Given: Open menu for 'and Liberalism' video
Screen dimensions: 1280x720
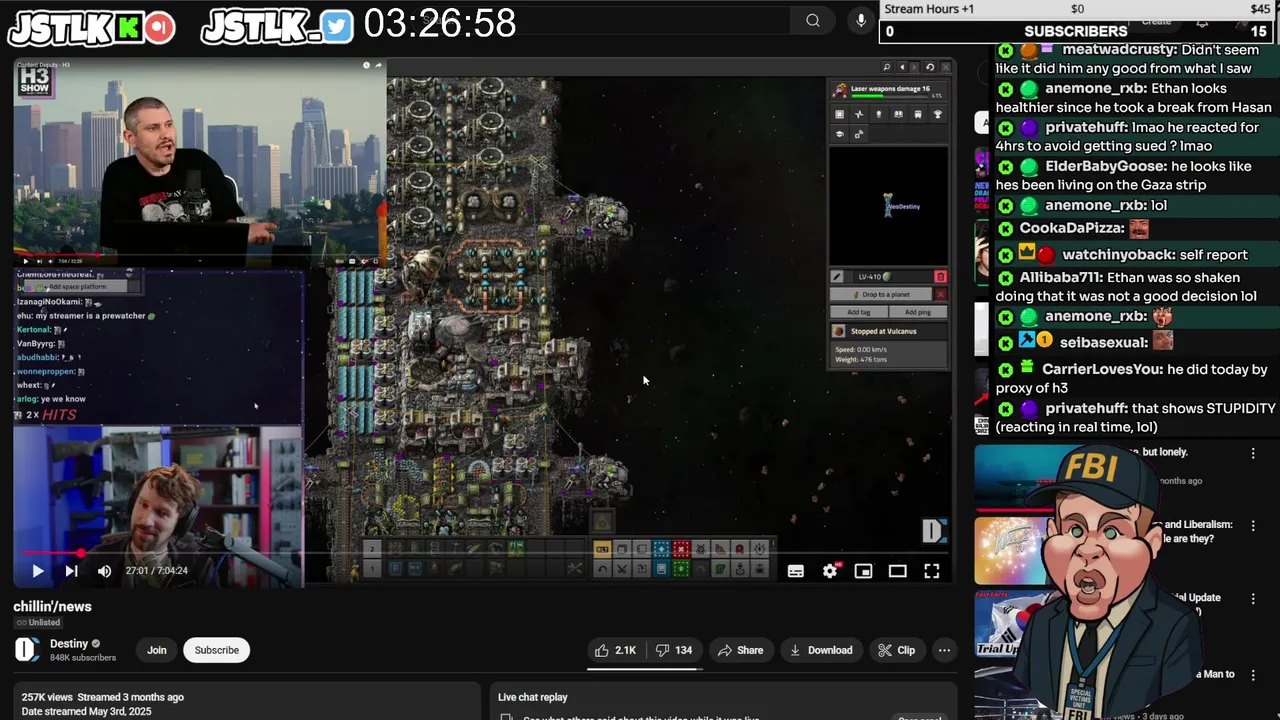Looking at the screenshot, I should (x=1253, y=525).
